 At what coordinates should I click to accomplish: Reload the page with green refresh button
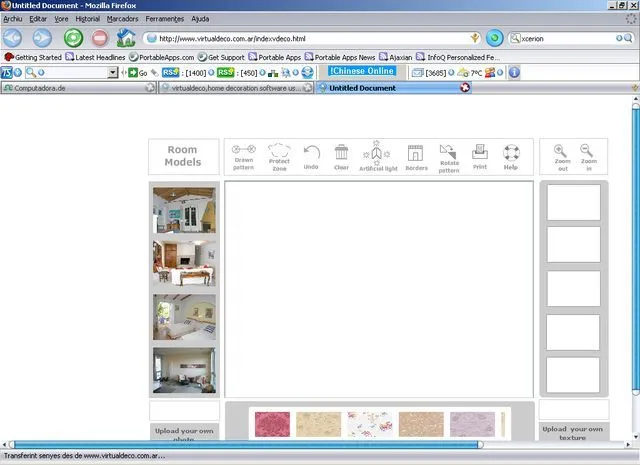(x=73, y=38)
